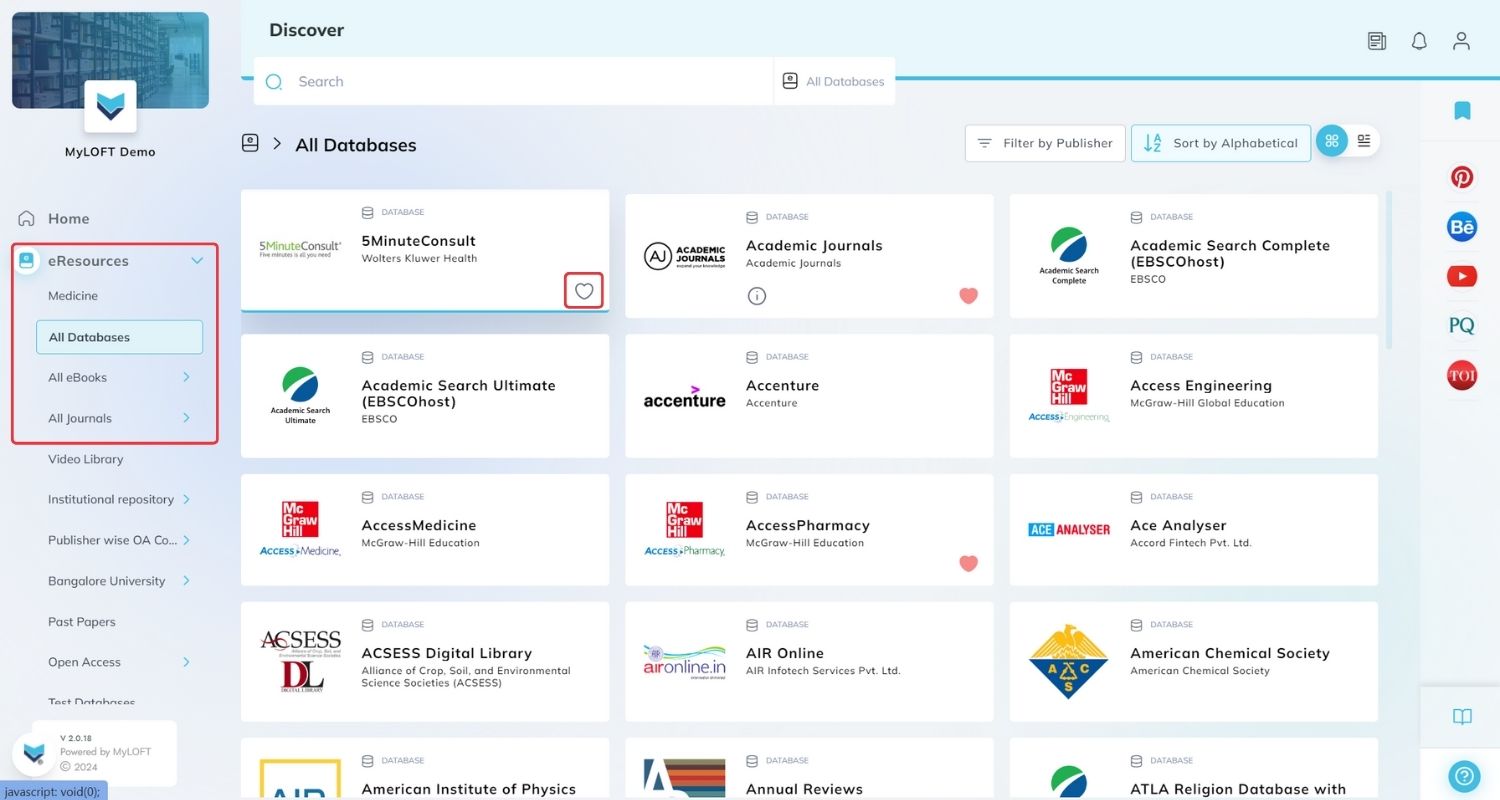Expand Bangalore University arrow
Image resolution: width=1500 pixels, height=800 pixels.
point(186,581)
